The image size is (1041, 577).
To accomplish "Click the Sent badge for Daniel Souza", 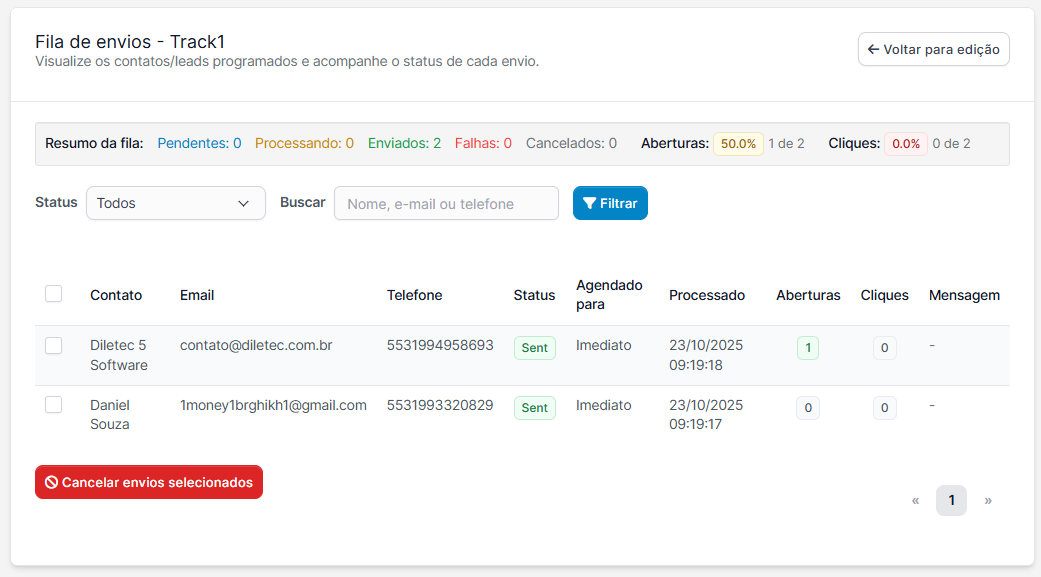I will pos(534,408).
